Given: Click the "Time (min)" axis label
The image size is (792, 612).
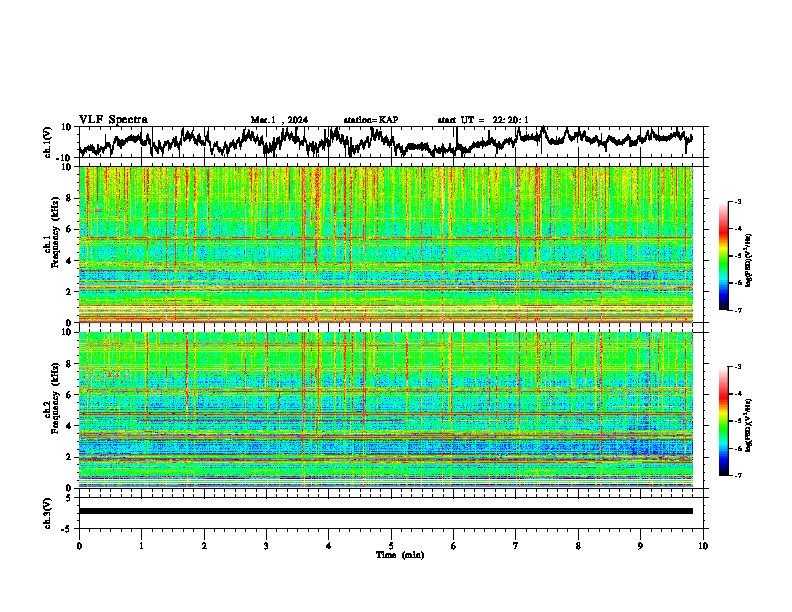Looking at the screenshot, I should [400, 555].
